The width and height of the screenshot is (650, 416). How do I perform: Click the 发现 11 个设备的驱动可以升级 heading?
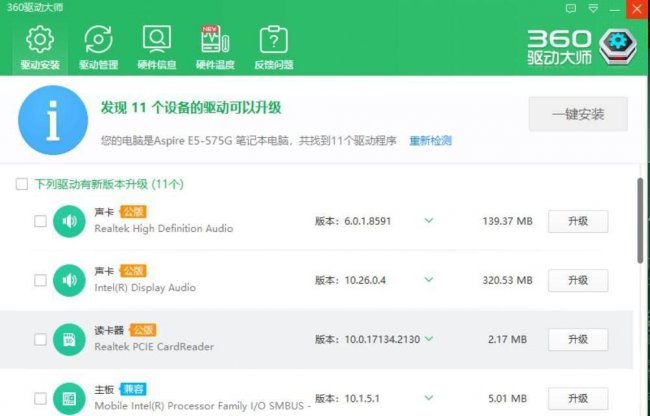pos(191,108)
